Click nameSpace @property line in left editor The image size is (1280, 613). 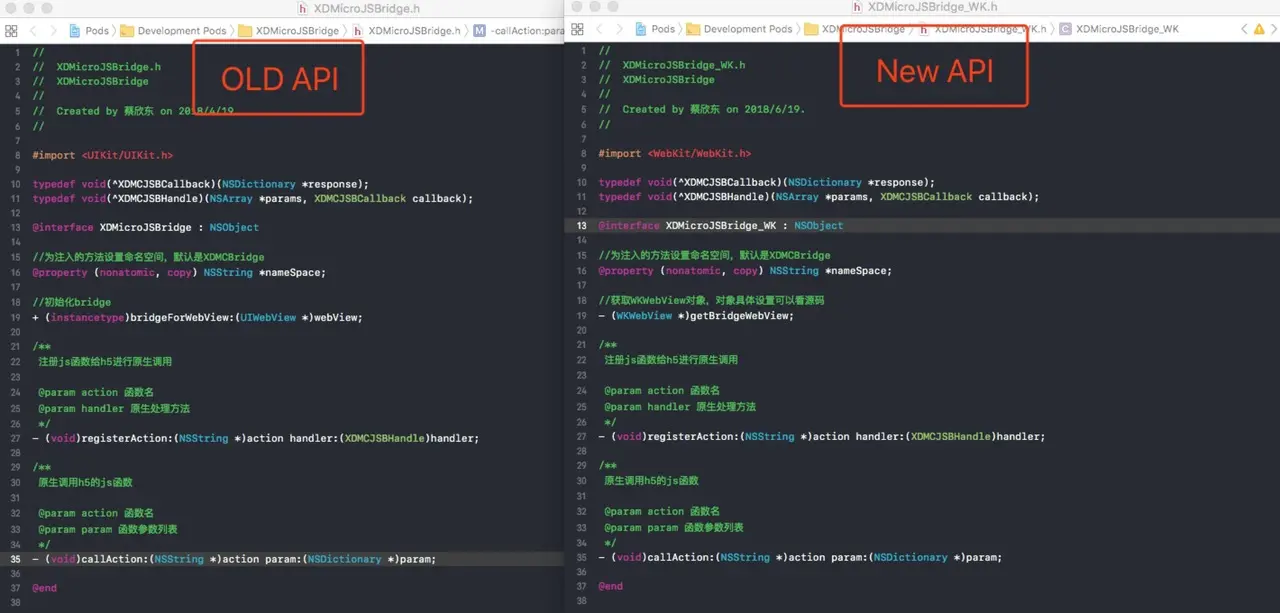[x=179, y=272]
